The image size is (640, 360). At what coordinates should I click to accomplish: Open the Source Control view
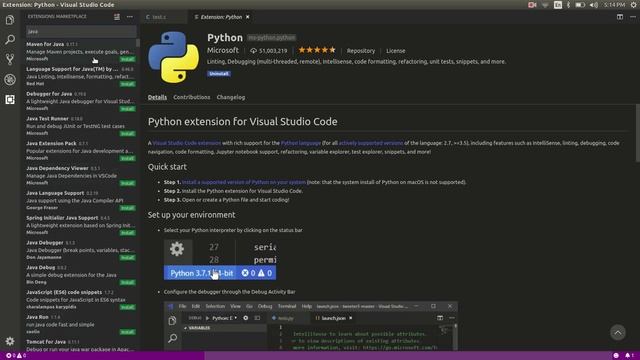click(x=10, y=59)
